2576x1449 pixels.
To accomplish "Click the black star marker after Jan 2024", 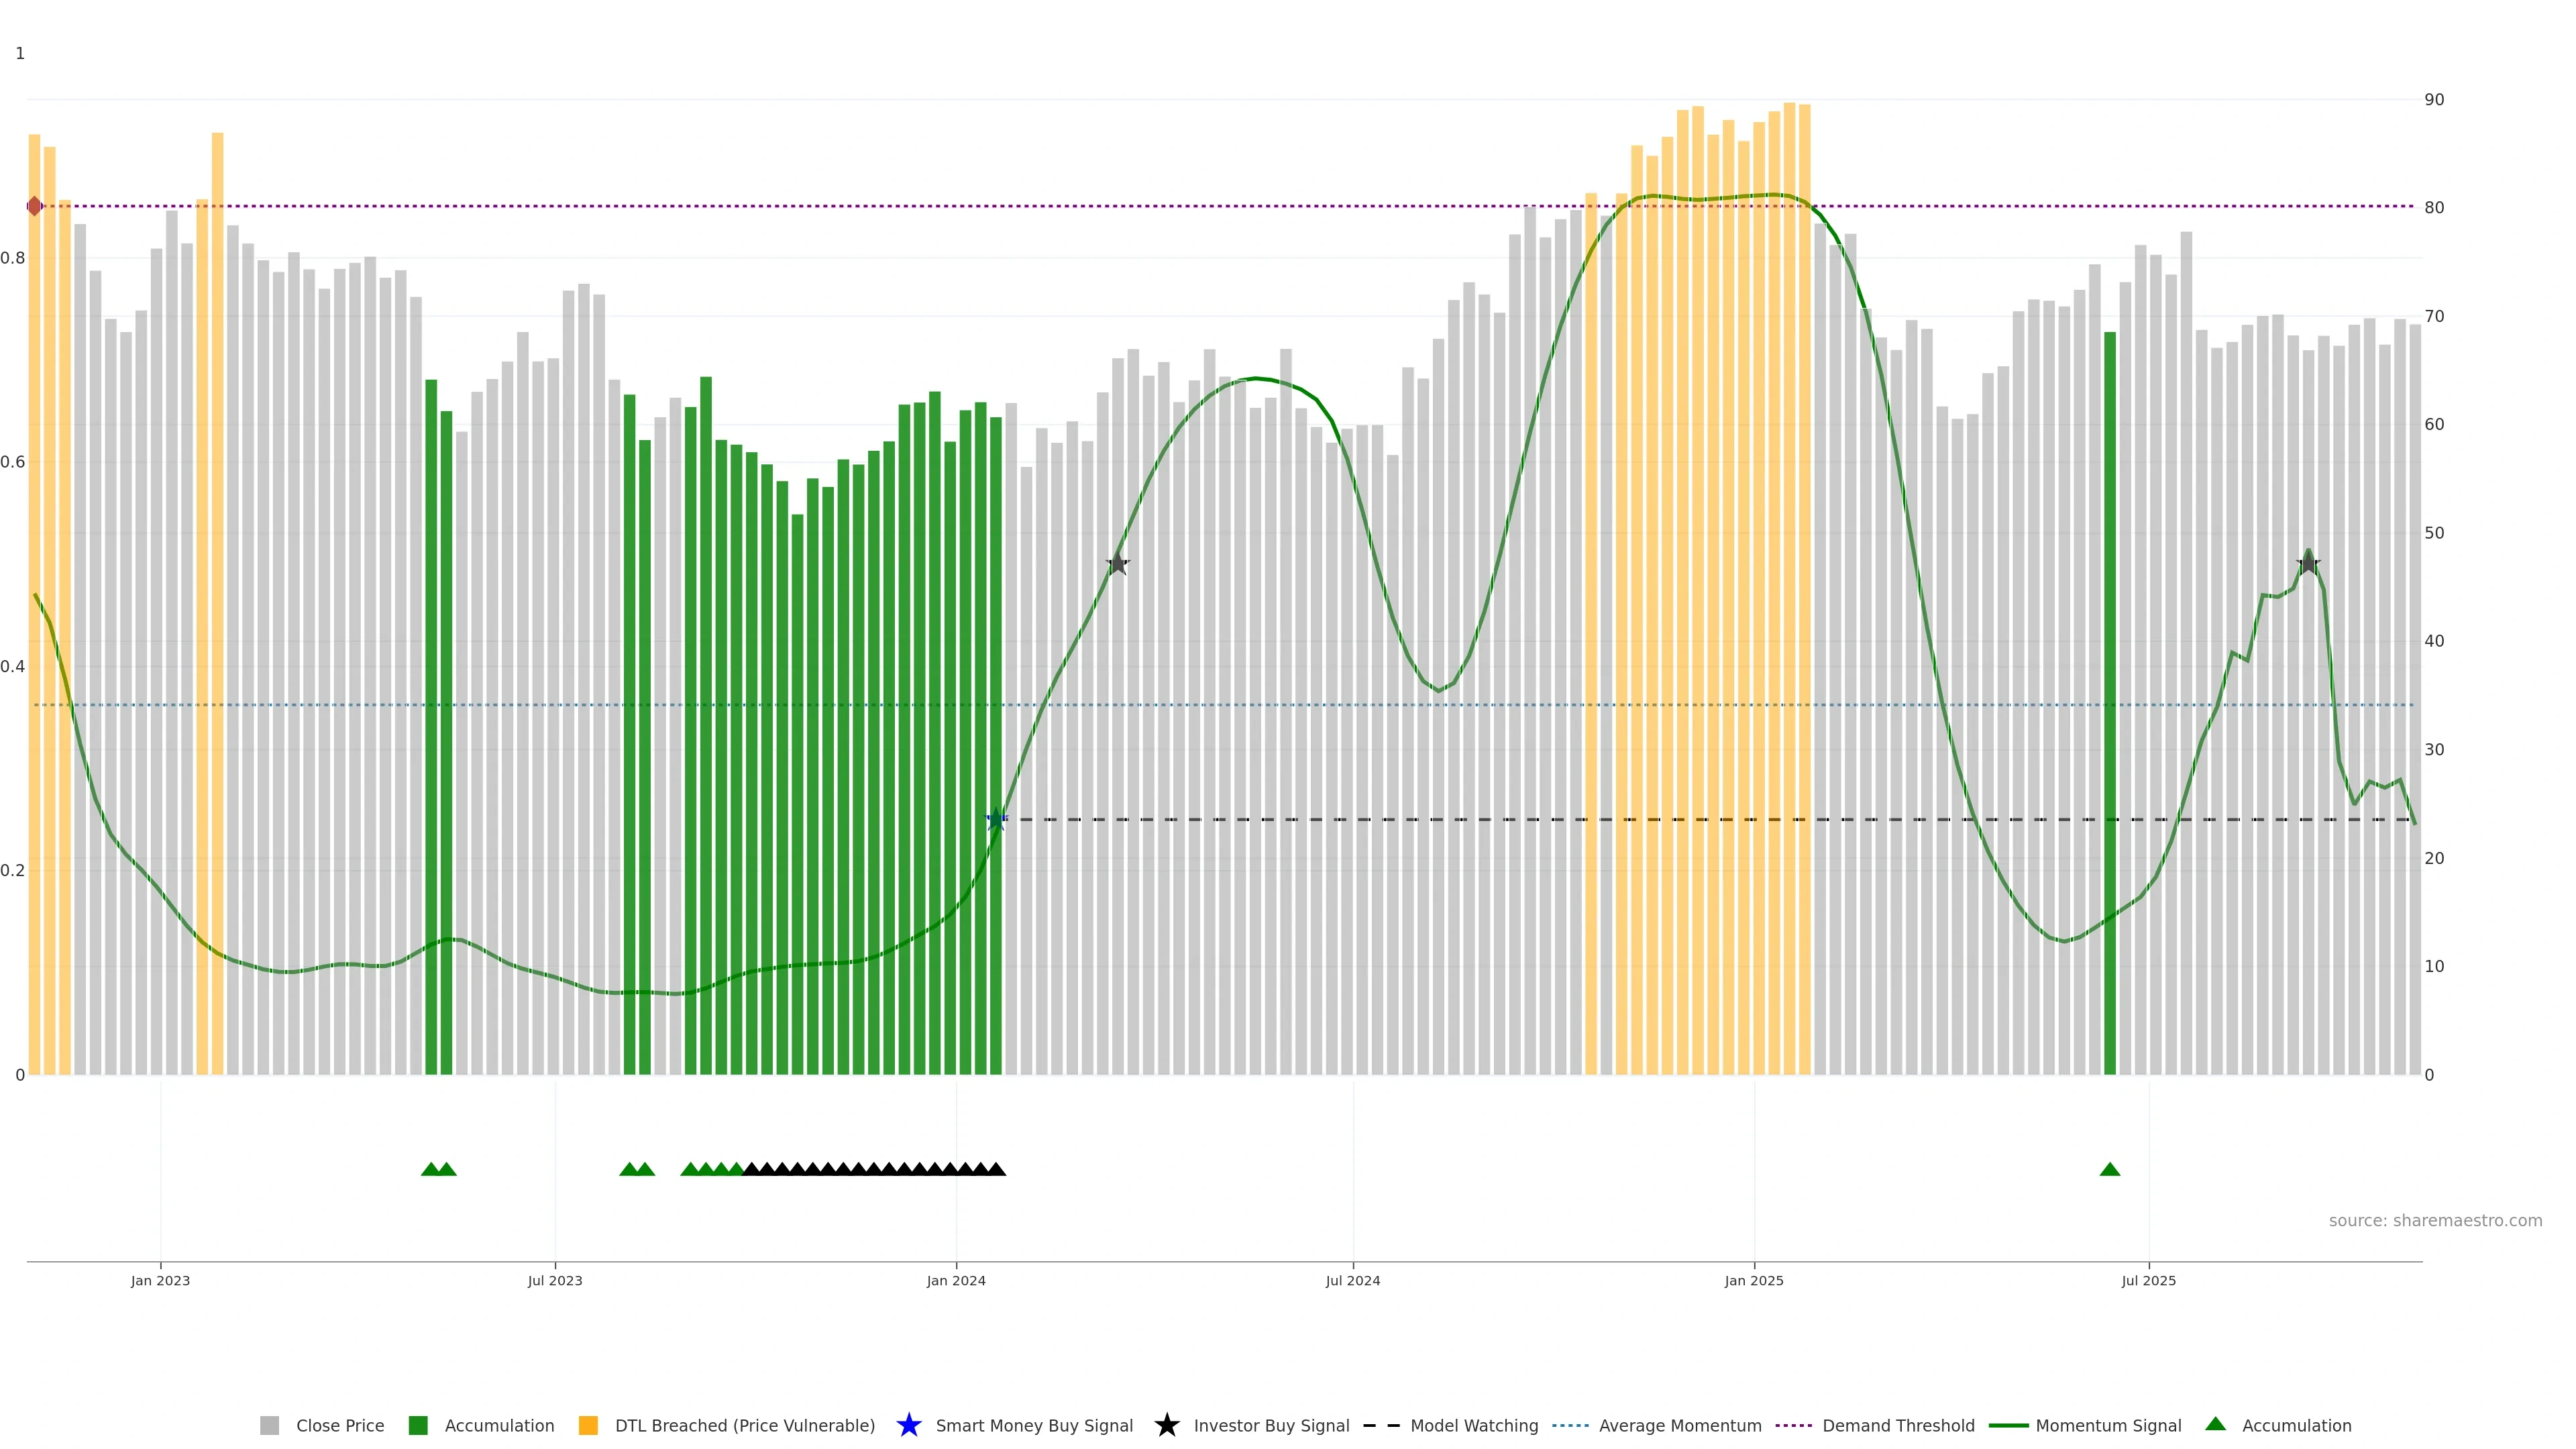I will coord(1117,565).
